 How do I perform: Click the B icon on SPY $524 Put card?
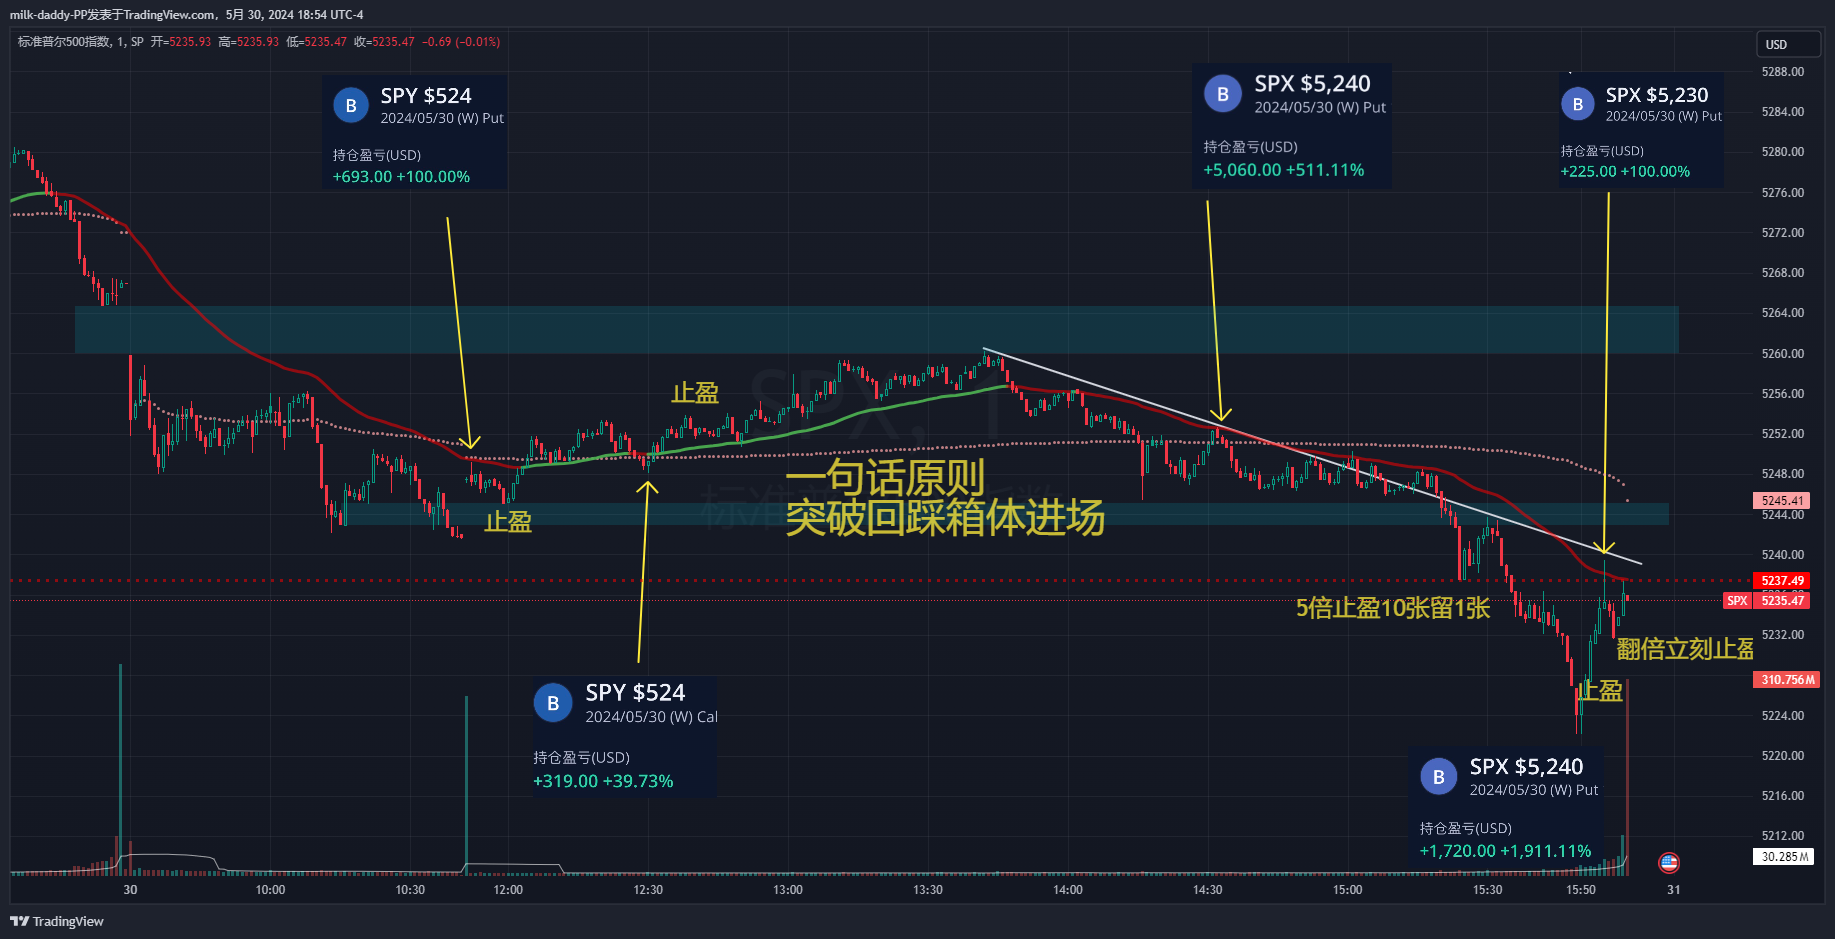coord(351,105)
